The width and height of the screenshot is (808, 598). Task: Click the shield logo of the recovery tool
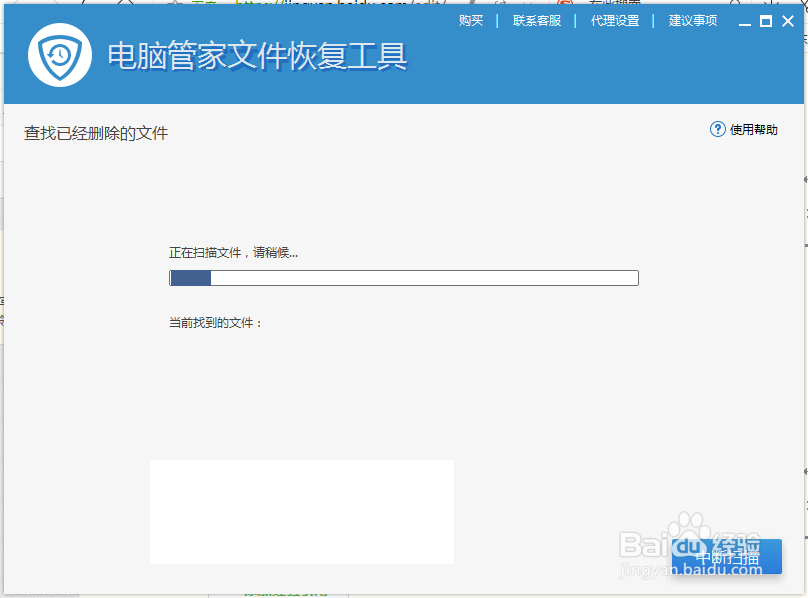60,55
